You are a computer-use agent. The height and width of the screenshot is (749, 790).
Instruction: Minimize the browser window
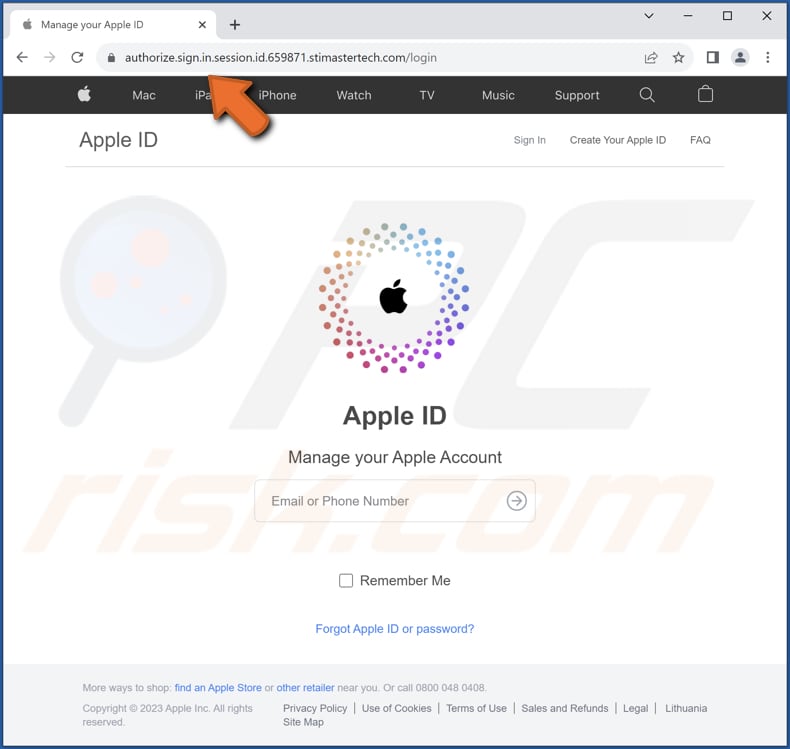688,16
